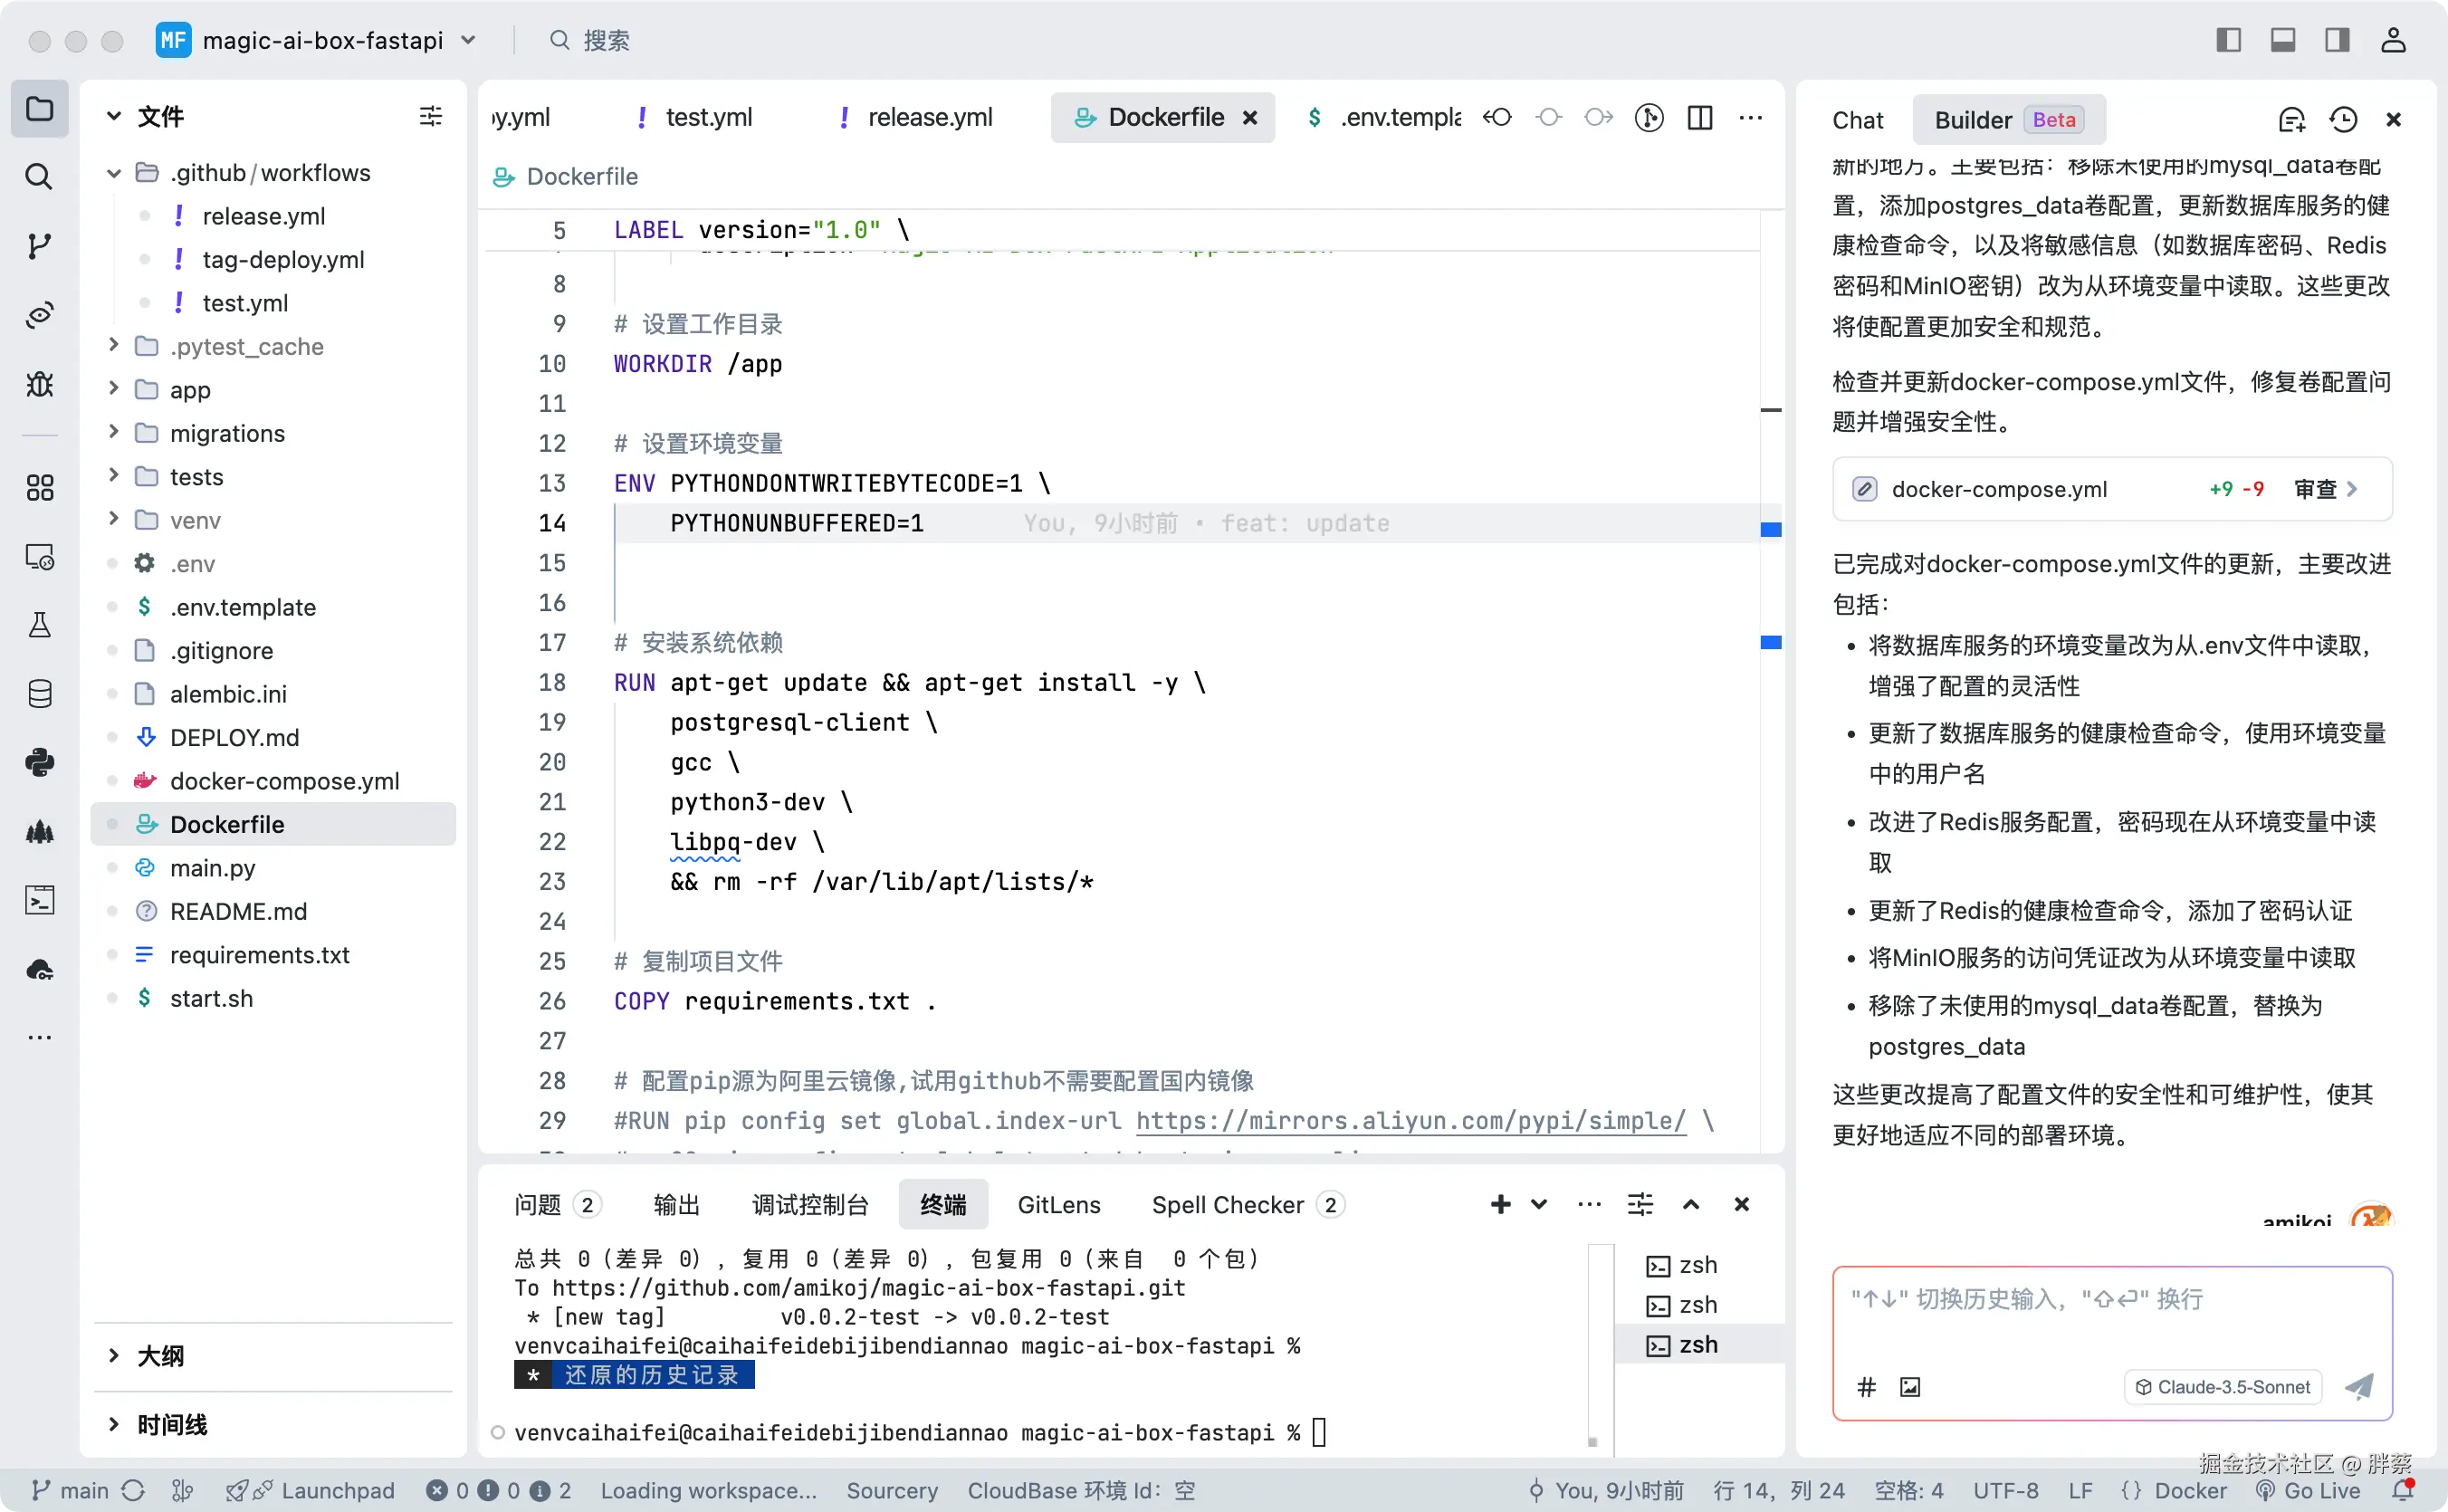Image resolution: width=2448 pixels, height=1512 pixels.
Task: Toggle the primary sidebar layout button
Action: tap(2228, 40)
